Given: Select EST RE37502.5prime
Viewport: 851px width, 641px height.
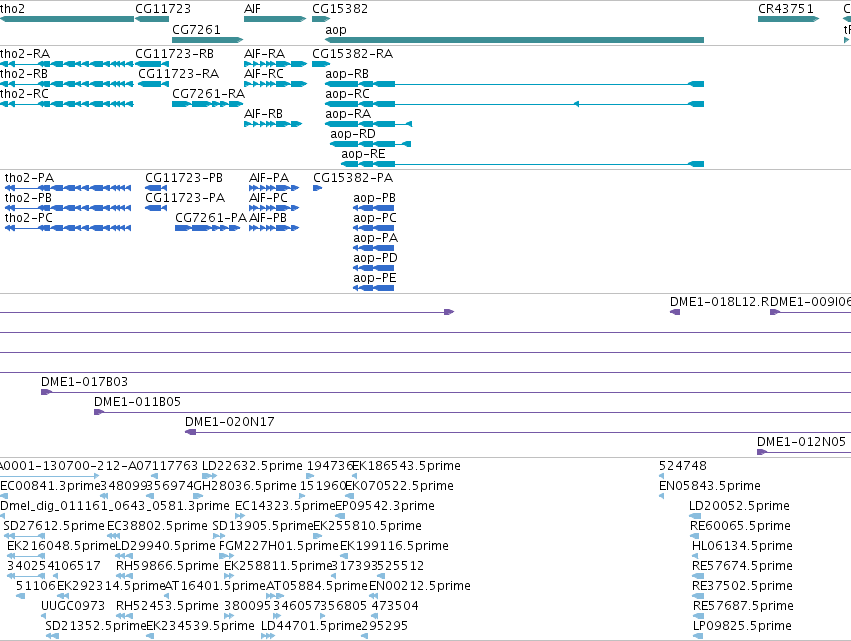Looking at the screenshot, I should coord(698,596).
